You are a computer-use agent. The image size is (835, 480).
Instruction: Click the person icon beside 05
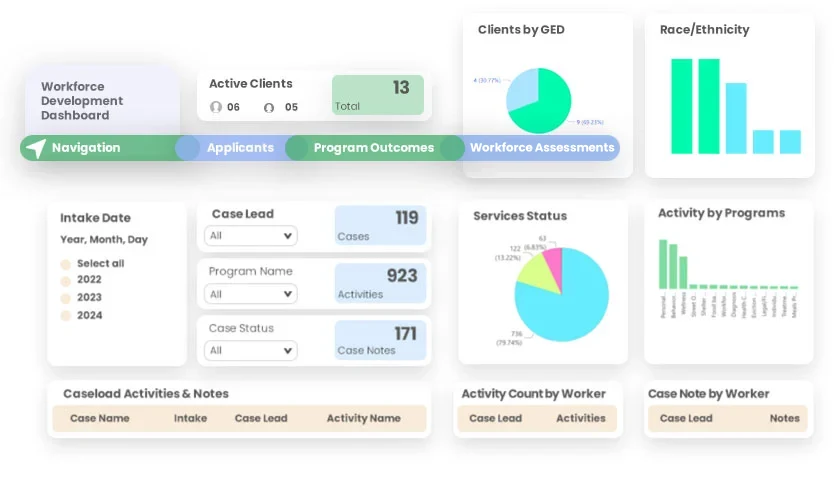tap(269, 107)
